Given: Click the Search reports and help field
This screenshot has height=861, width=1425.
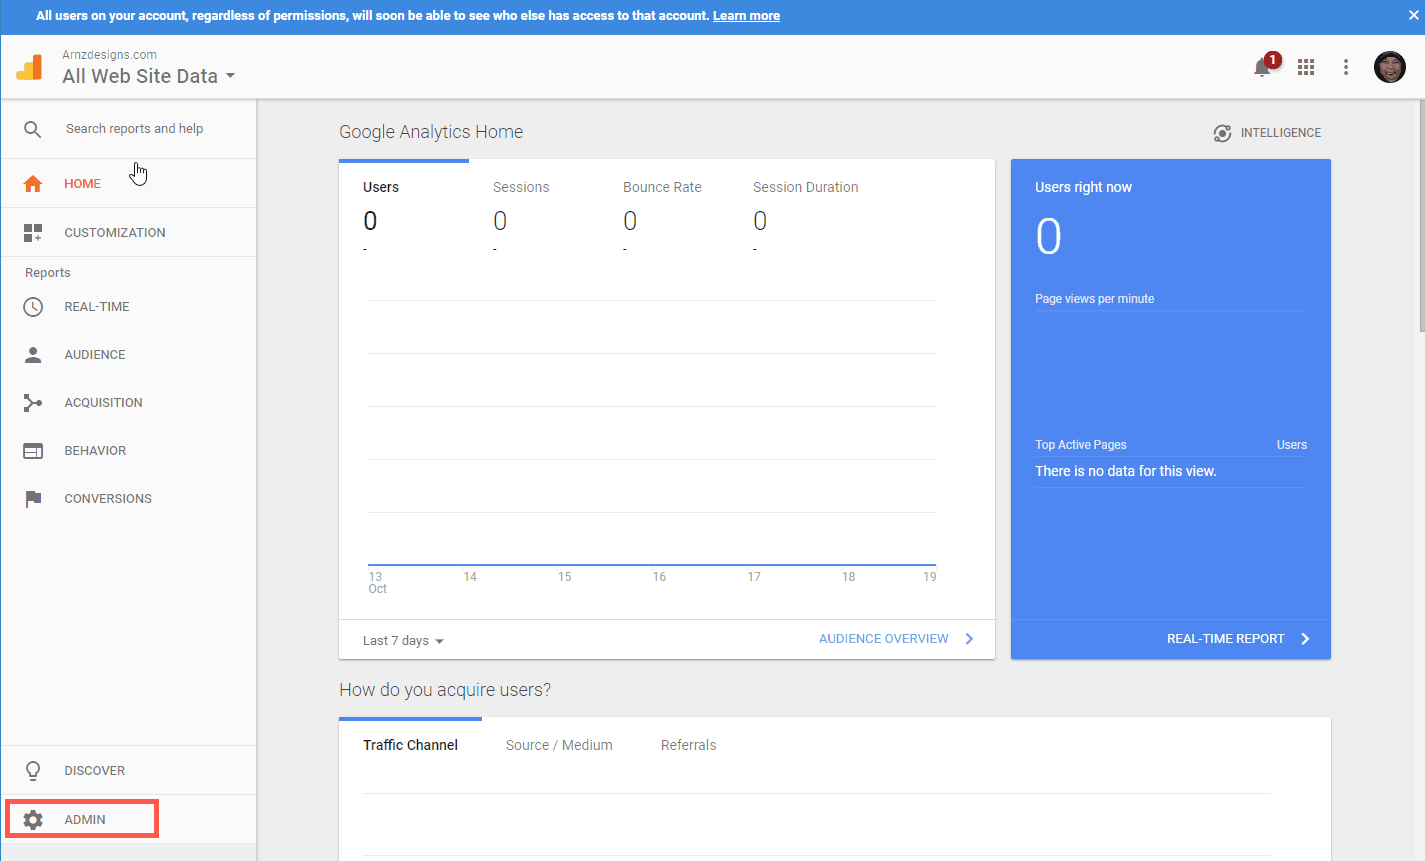Looking at the screenshot, I should tap(135, 129).
